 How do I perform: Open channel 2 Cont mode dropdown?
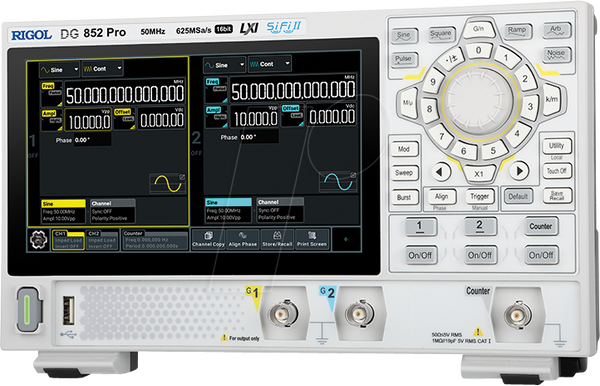click(269, 64)
